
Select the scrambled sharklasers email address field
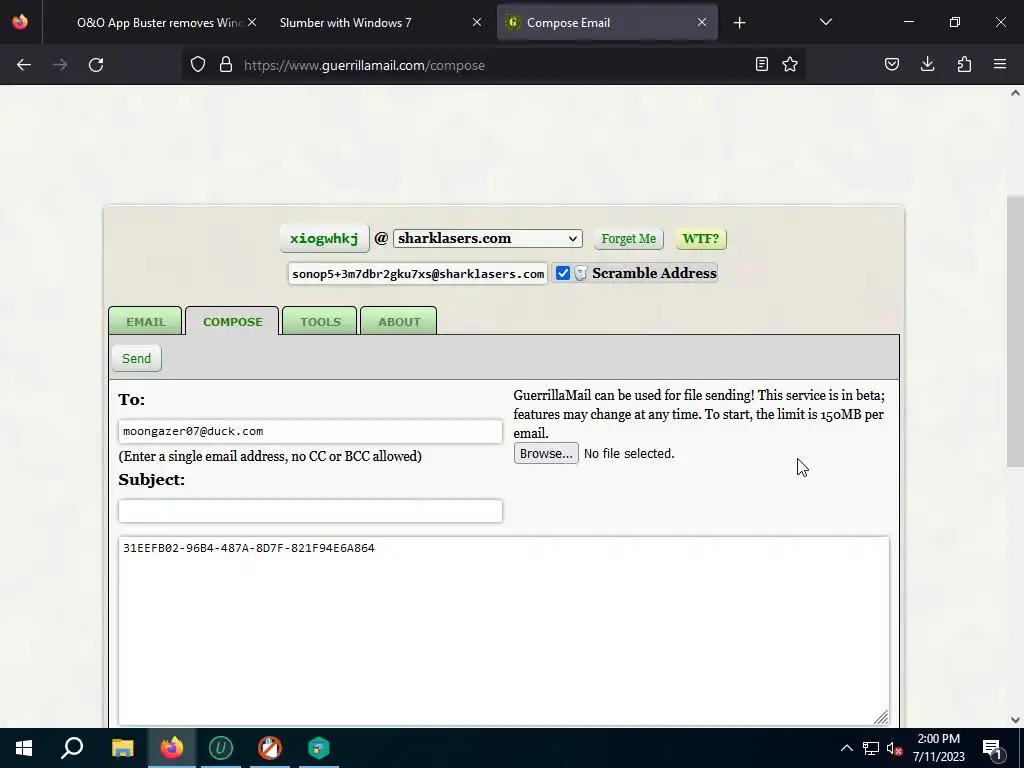pos(418,274)
